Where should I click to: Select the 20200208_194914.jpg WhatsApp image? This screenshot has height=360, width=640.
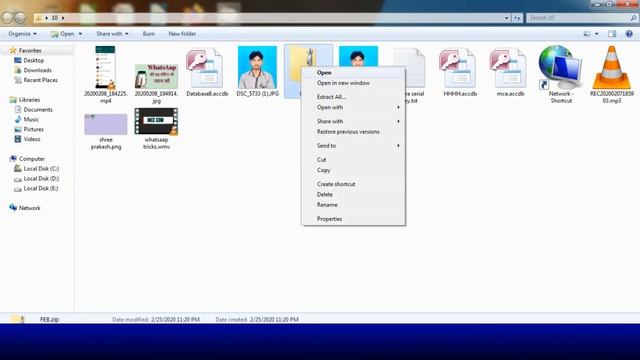(x=156, y=76)
